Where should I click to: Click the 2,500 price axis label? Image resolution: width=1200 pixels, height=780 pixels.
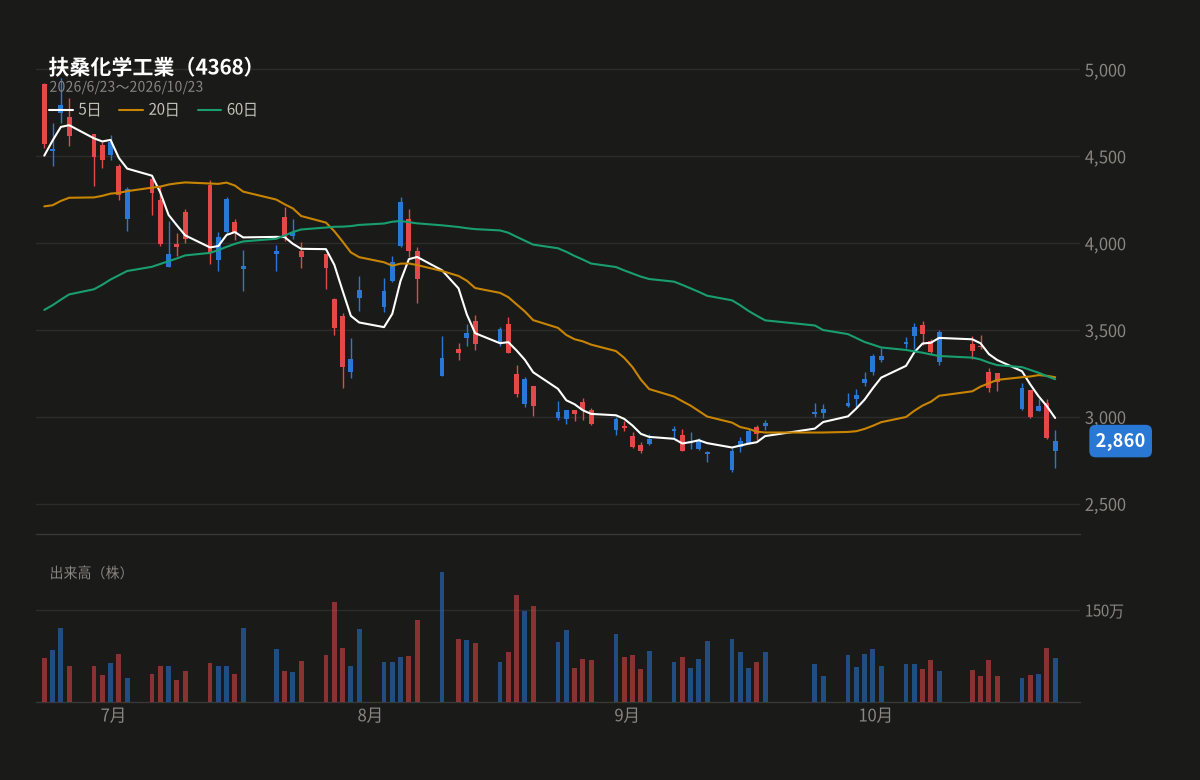coord(1105,505)
